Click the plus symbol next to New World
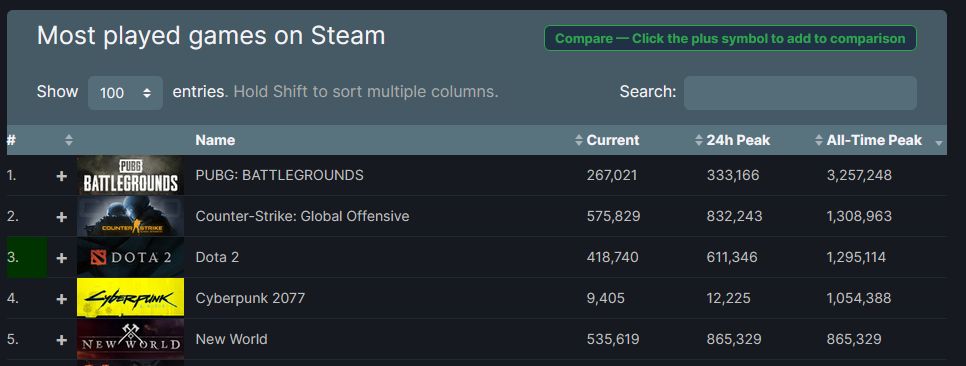The image size is (966, 366). click(x=62, y=340)
